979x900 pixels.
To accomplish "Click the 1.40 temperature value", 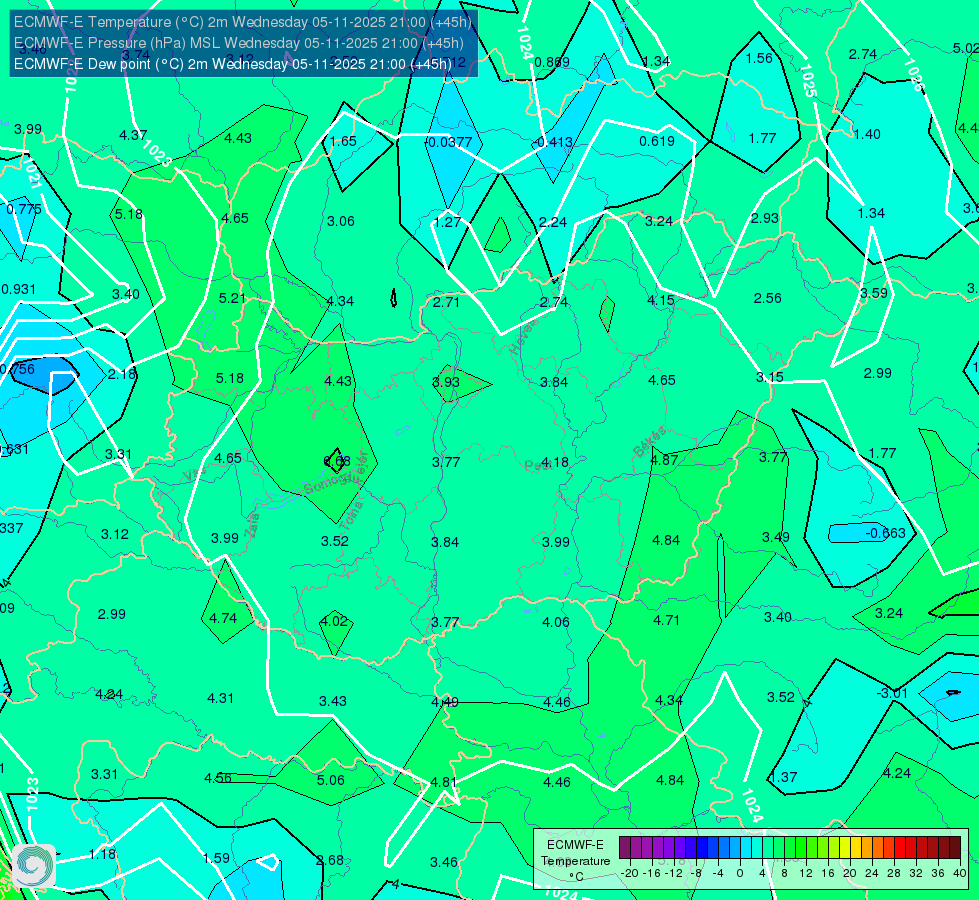I will click(867, 134).
